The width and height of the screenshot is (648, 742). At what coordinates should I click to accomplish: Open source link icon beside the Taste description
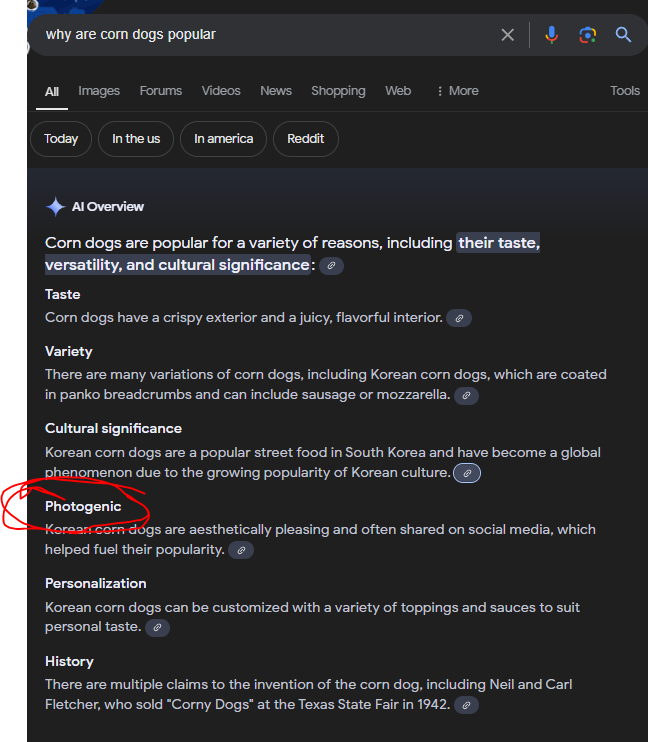459,318
